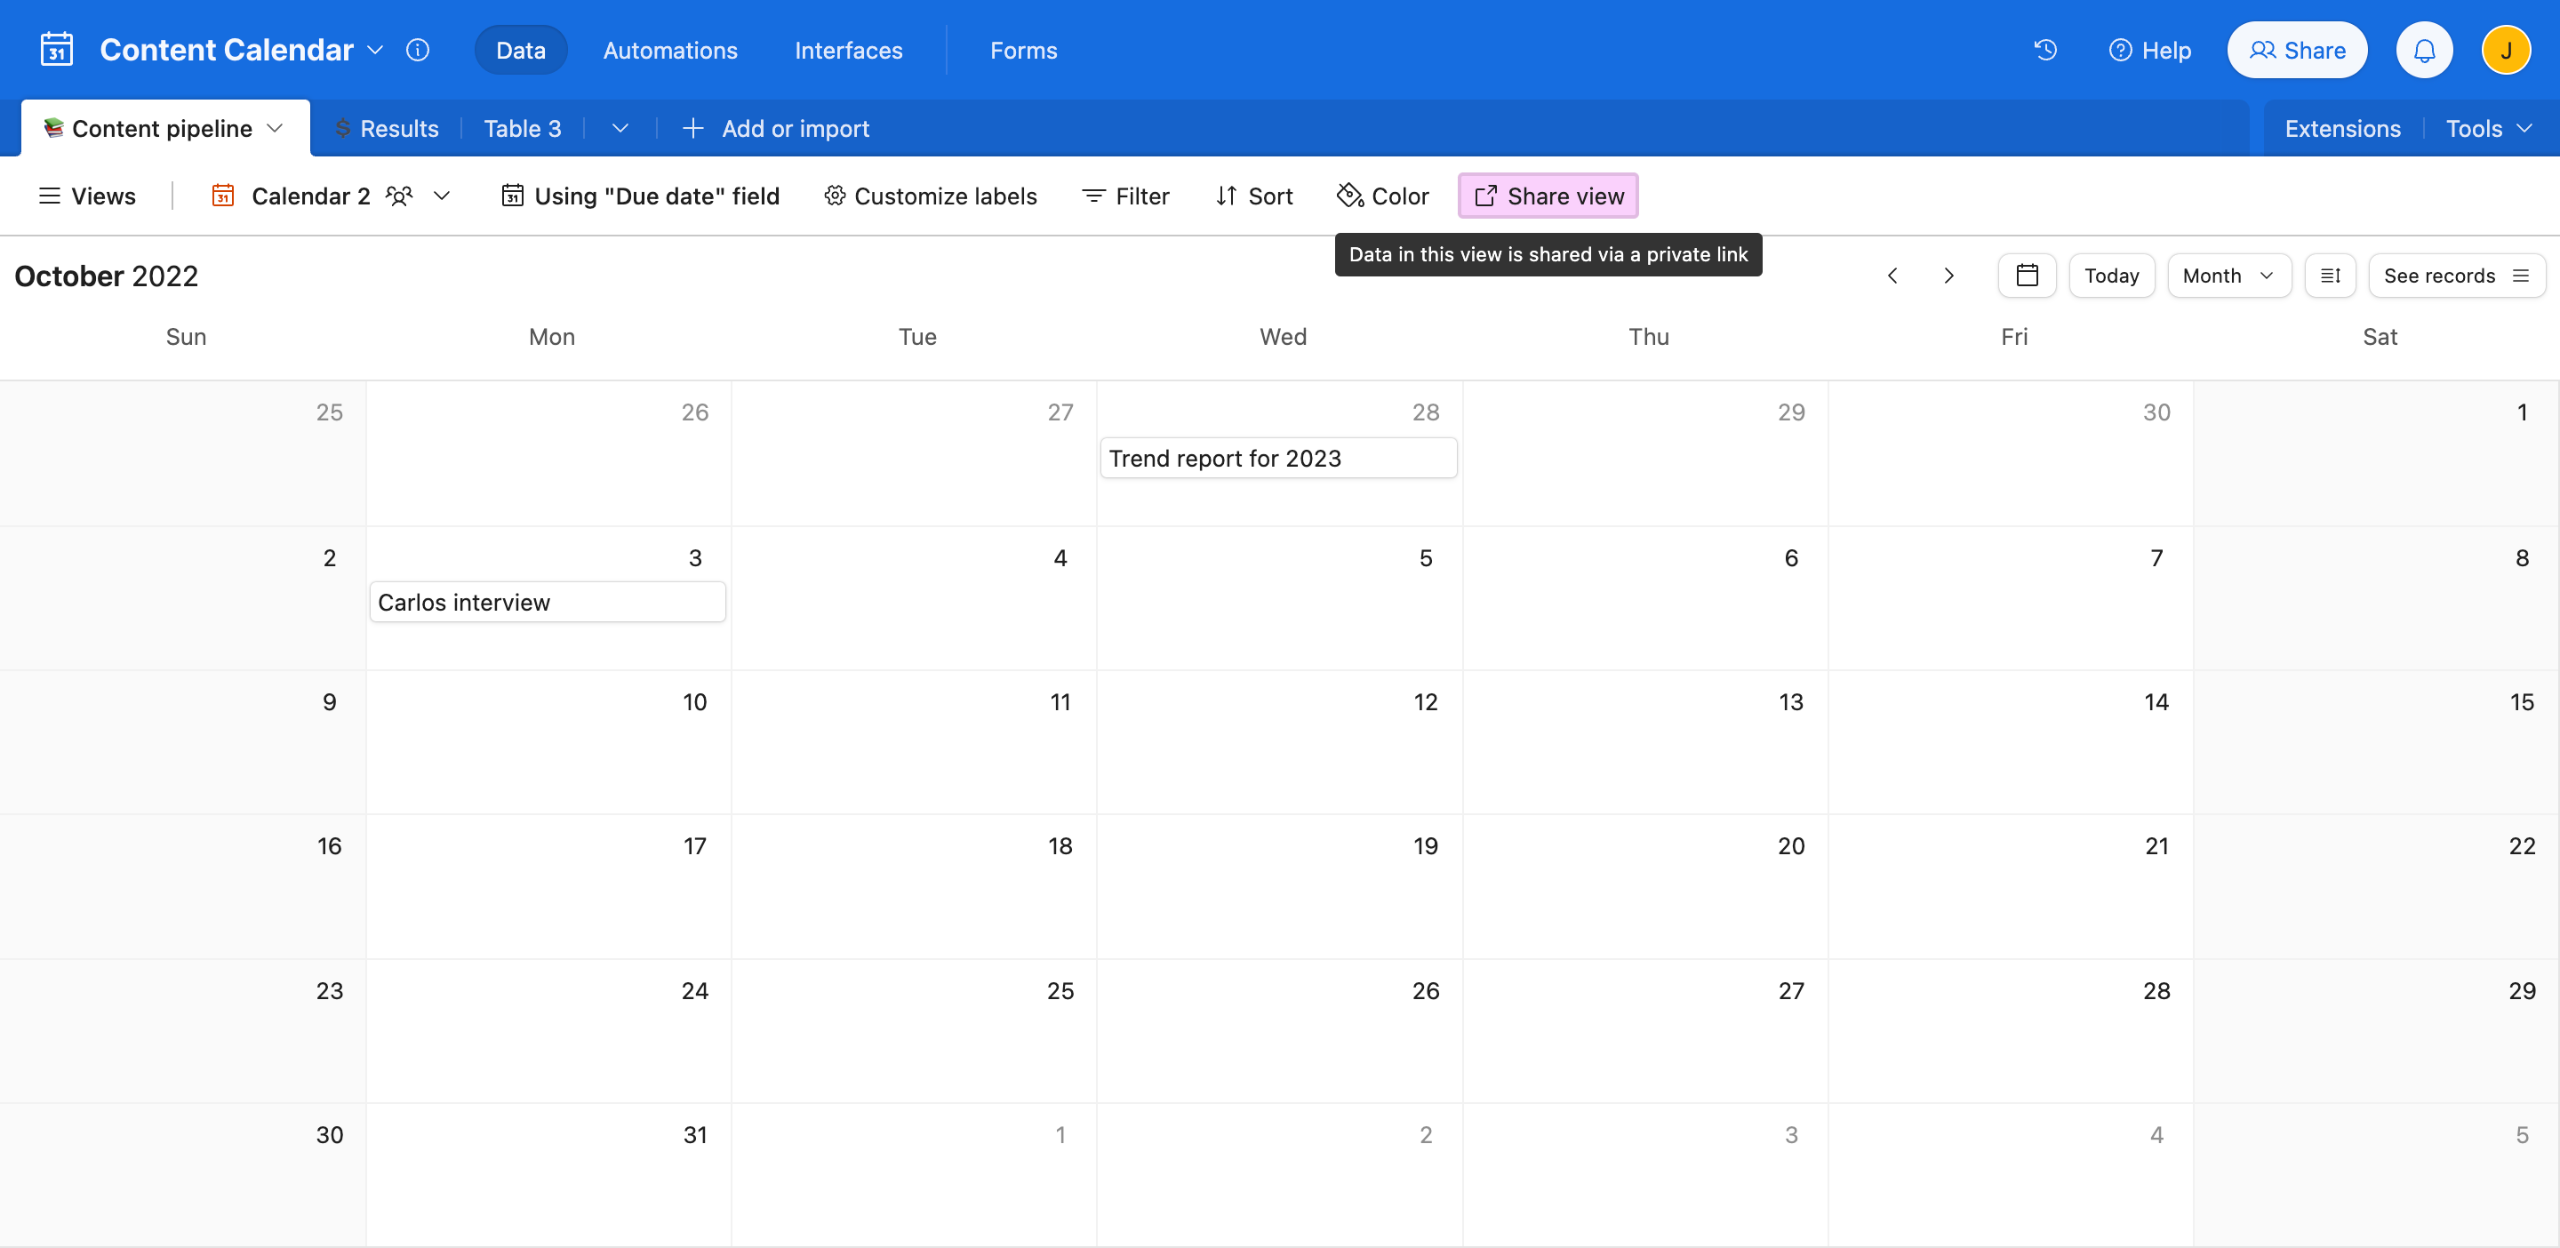
Task: Open Calendar 2 view options chevron
Action: pyautogui.click(x=442, y=196)
